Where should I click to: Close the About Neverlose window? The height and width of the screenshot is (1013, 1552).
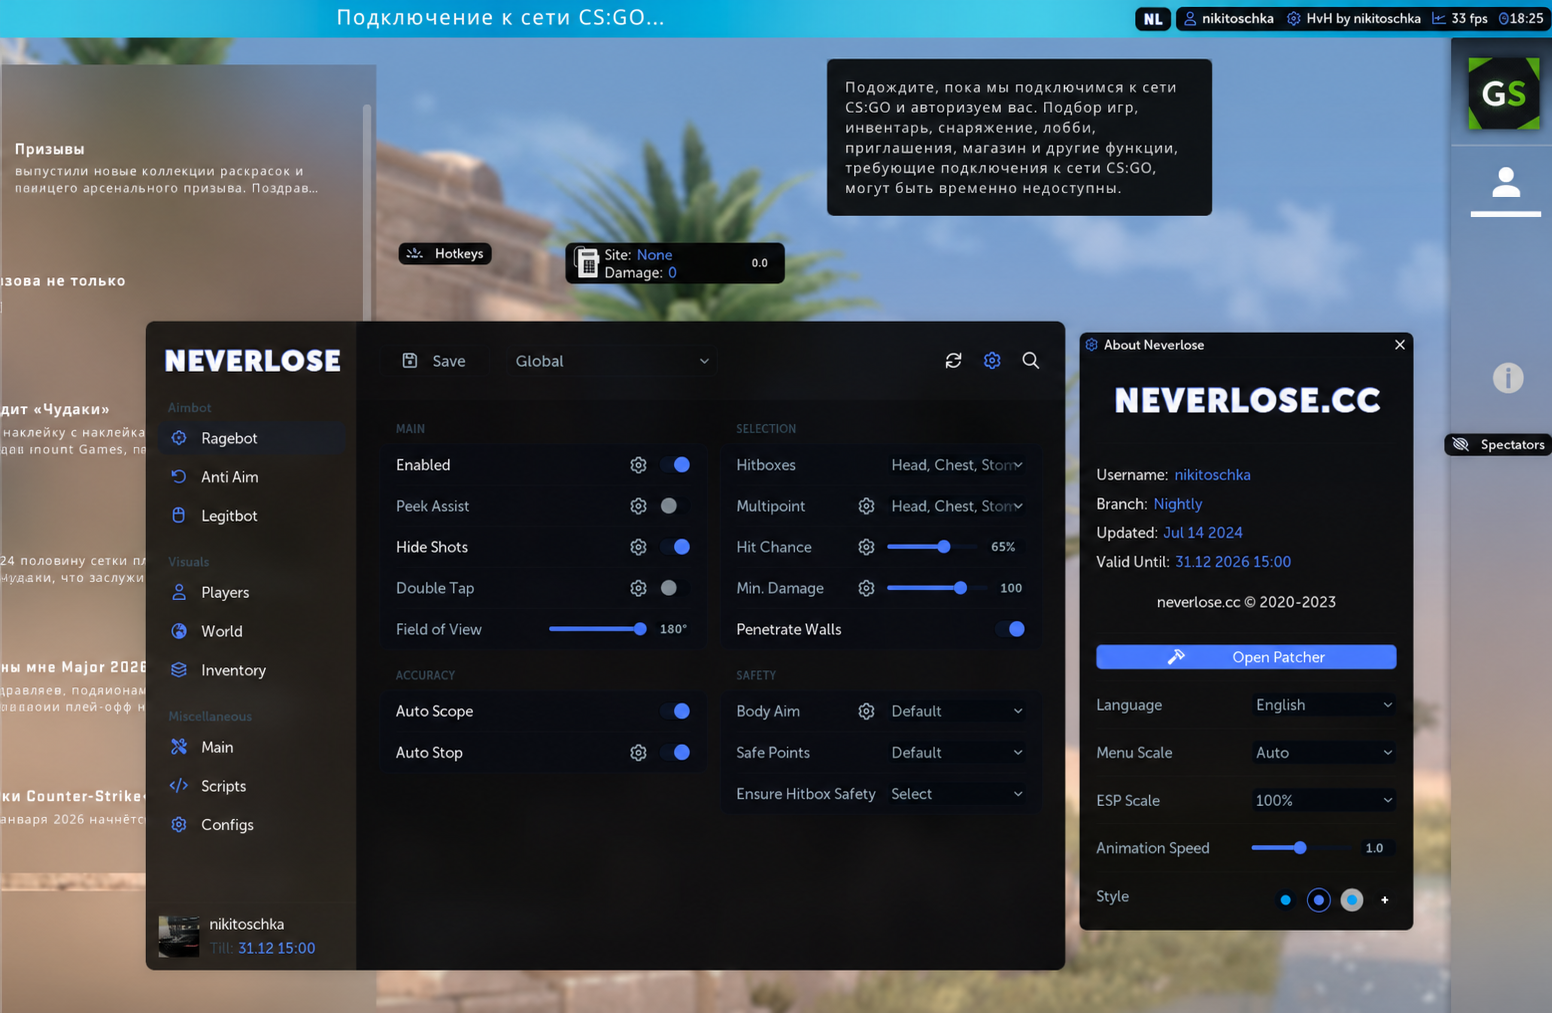pyautogui.click(x=1400, y=345)
